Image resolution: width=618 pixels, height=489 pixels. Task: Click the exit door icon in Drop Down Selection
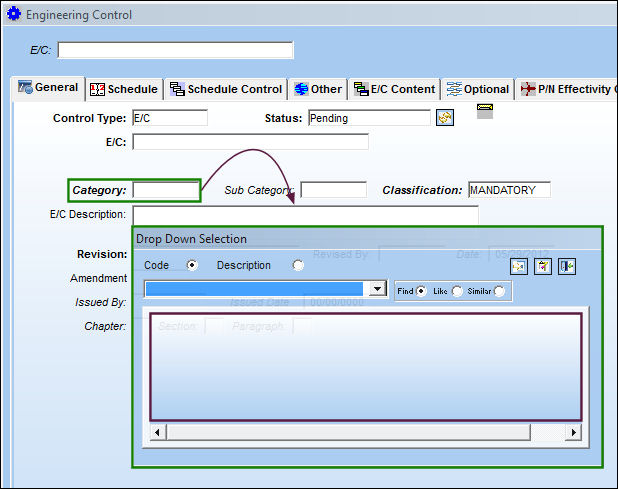point(567,266)
